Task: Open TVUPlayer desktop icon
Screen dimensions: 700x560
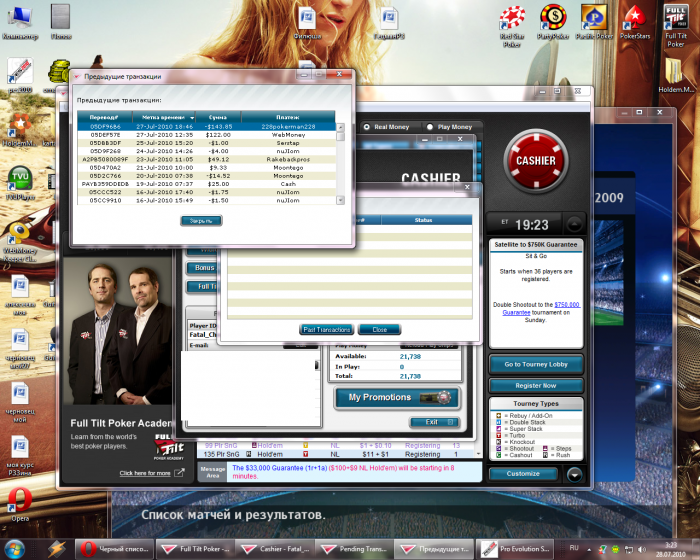Action: coord(20,183)
